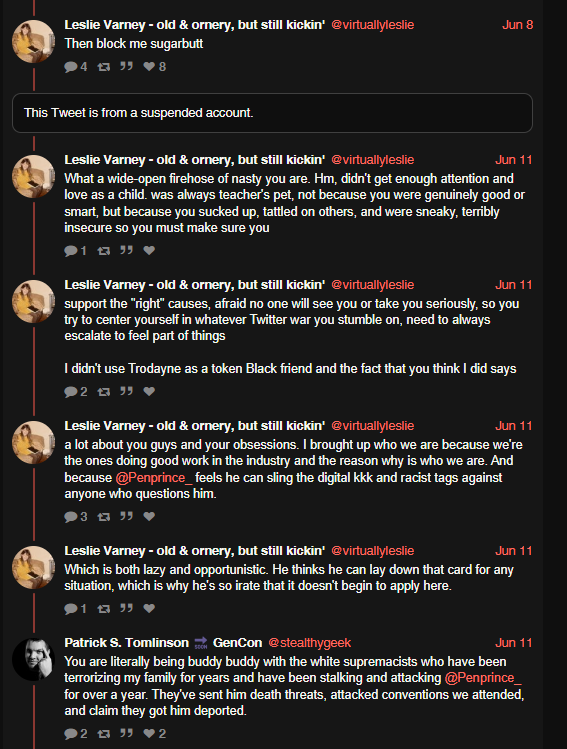Click the Jun 11 date on Patrick's tweet
This screenshot has height=749, width=567.
[514, 643]
